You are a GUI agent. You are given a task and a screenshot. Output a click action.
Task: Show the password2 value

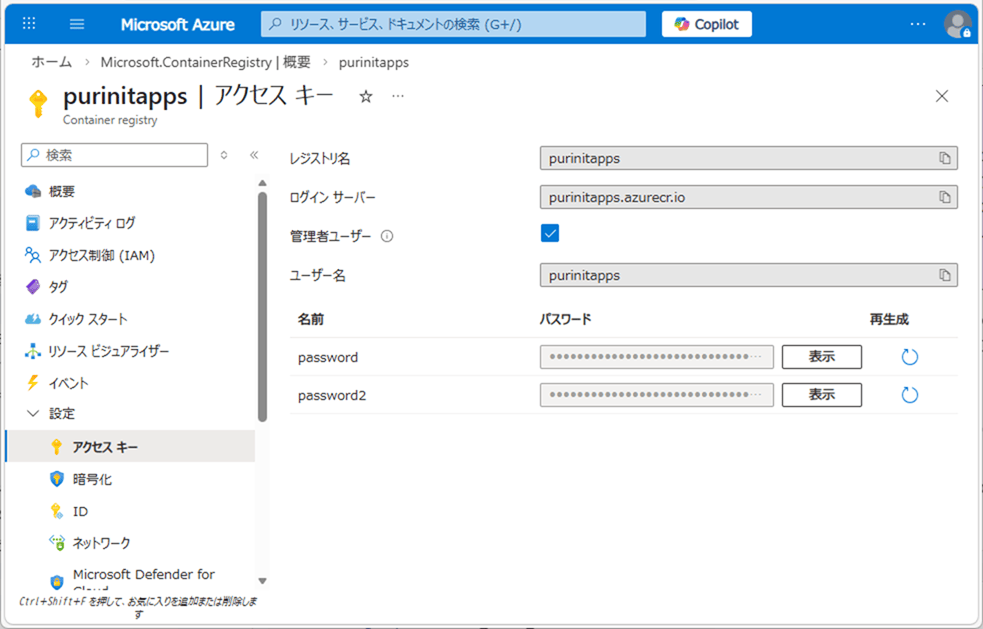pyautogui.click(x=821, y=395)
